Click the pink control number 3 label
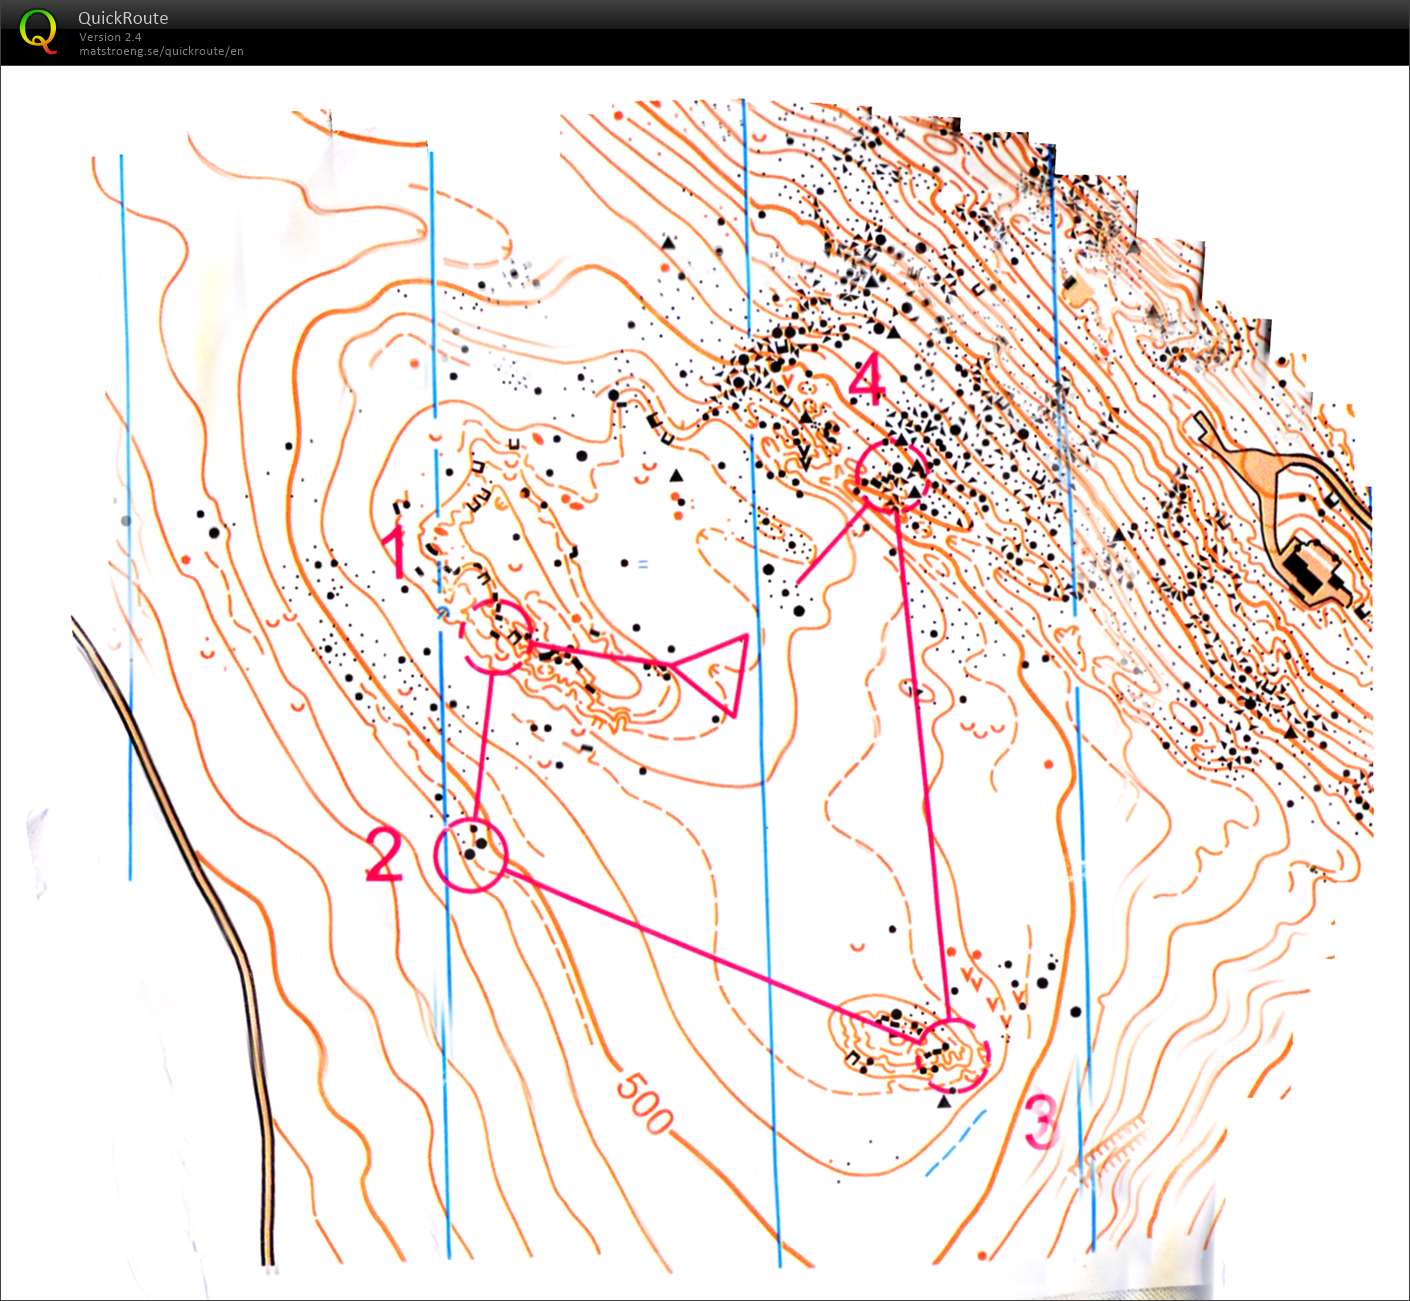 pyautogui.click(x=1041, y=1121)
